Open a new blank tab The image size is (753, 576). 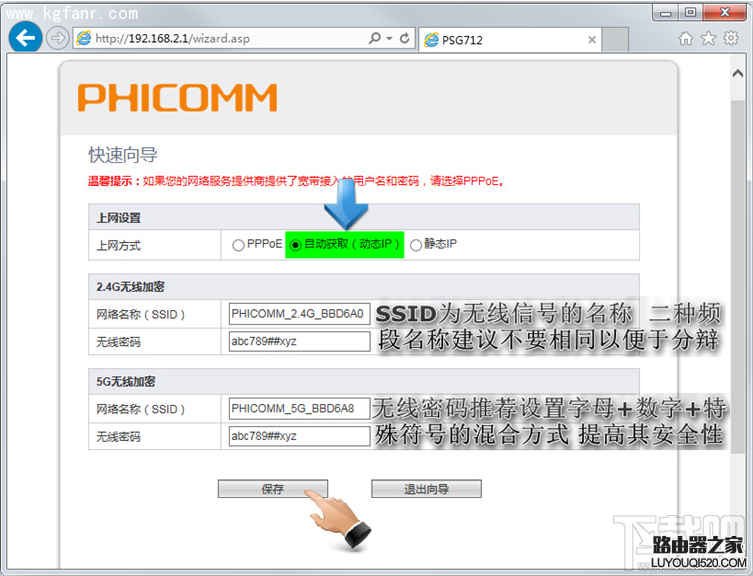pyautogui.click(x=615, y=39)
